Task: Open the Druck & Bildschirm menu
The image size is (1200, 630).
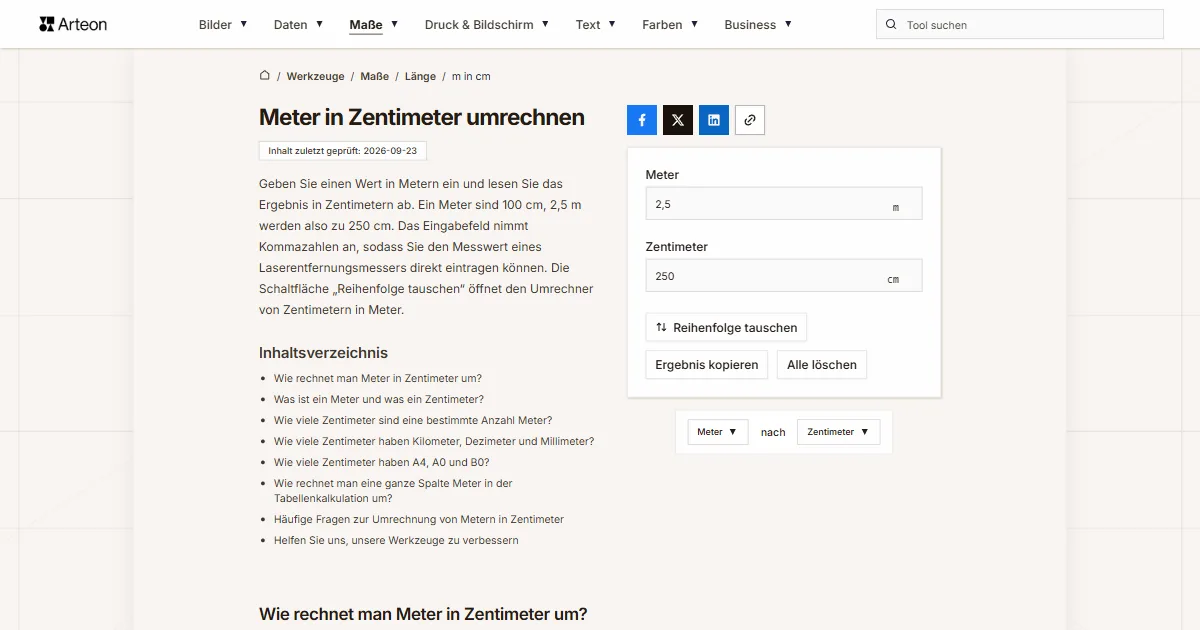Action: point(487,24)
